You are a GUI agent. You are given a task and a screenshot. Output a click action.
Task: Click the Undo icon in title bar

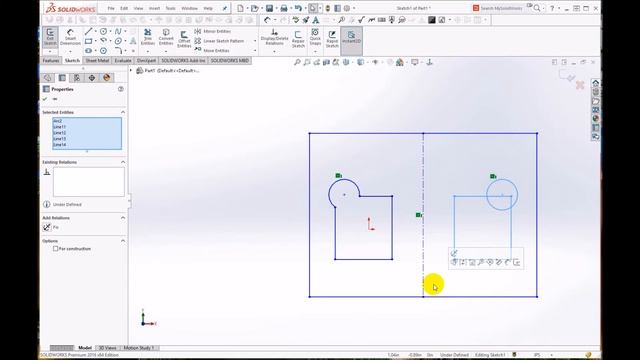pos(298,8)
